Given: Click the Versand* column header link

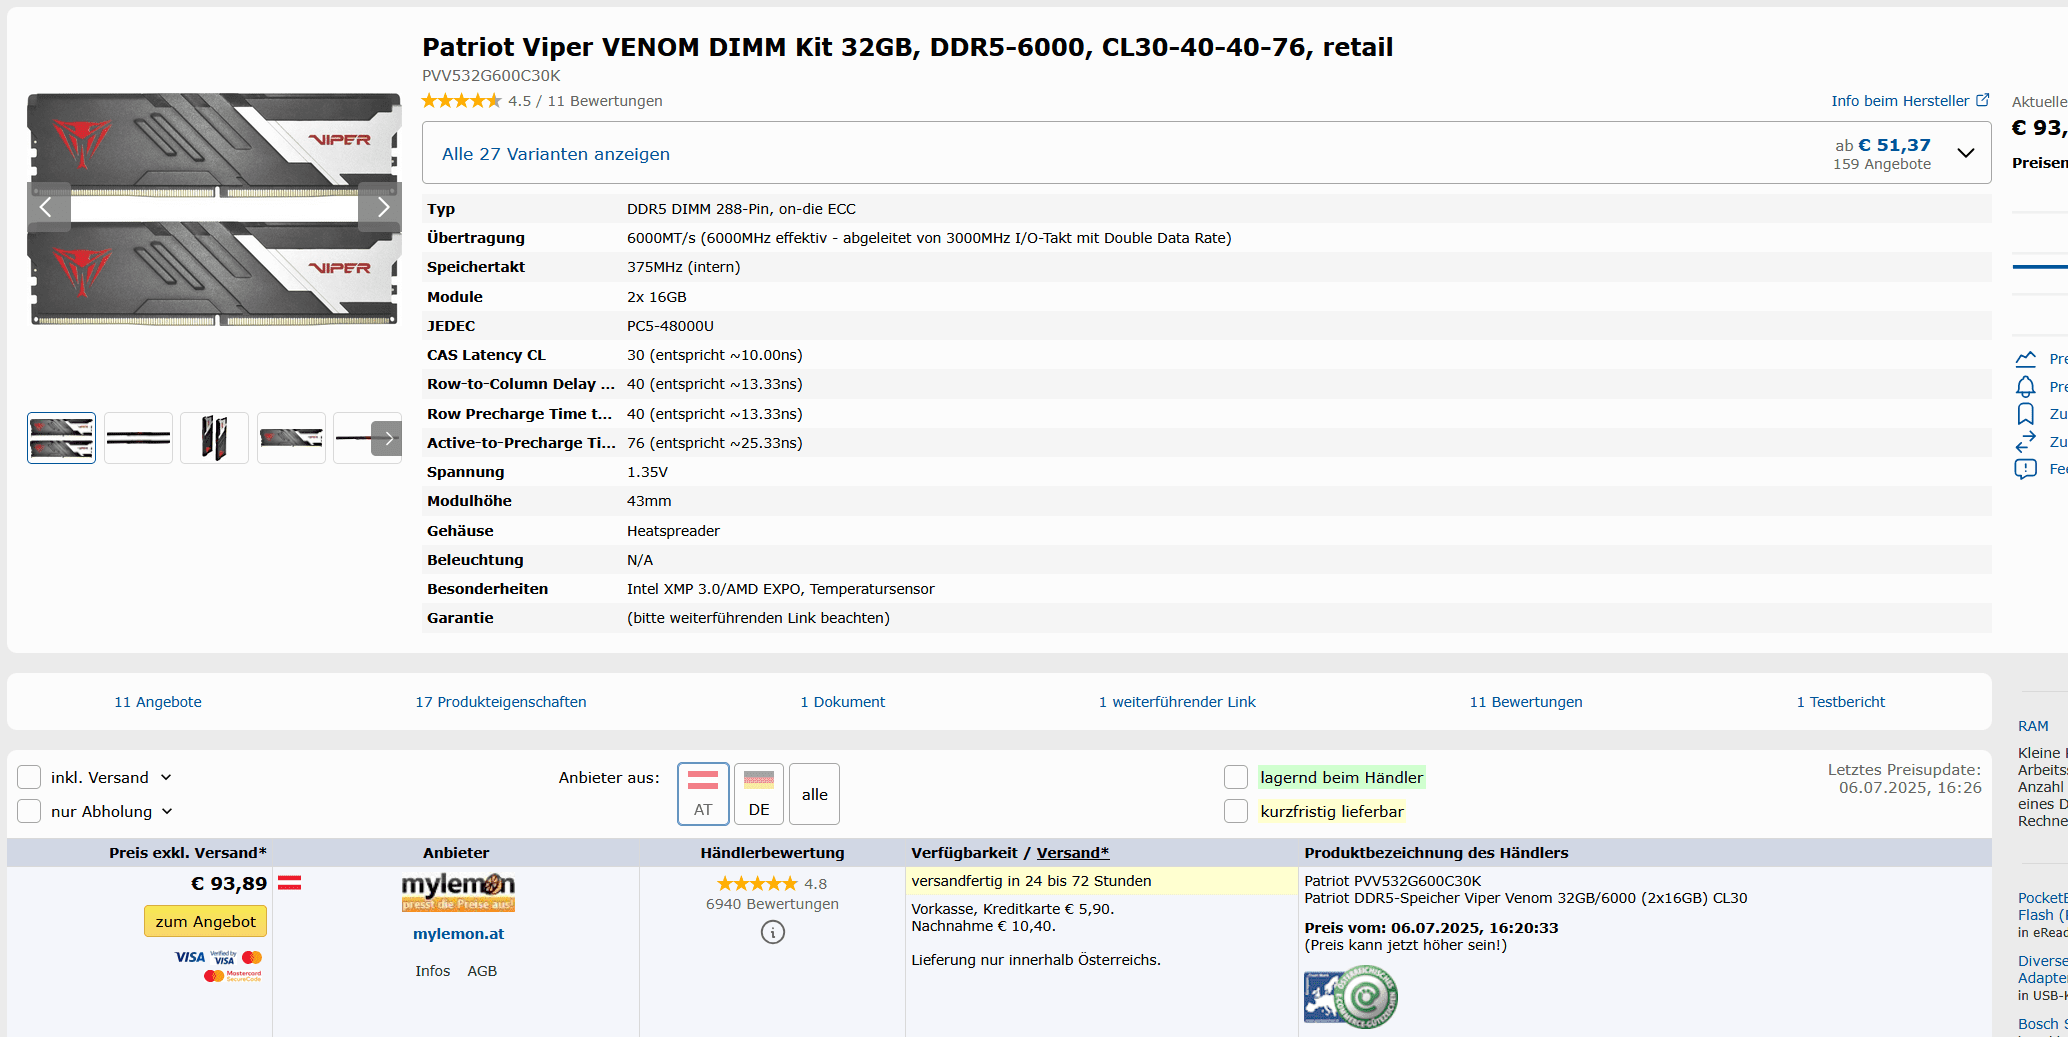Looking at the screenshot, I should coord(1073,853).
